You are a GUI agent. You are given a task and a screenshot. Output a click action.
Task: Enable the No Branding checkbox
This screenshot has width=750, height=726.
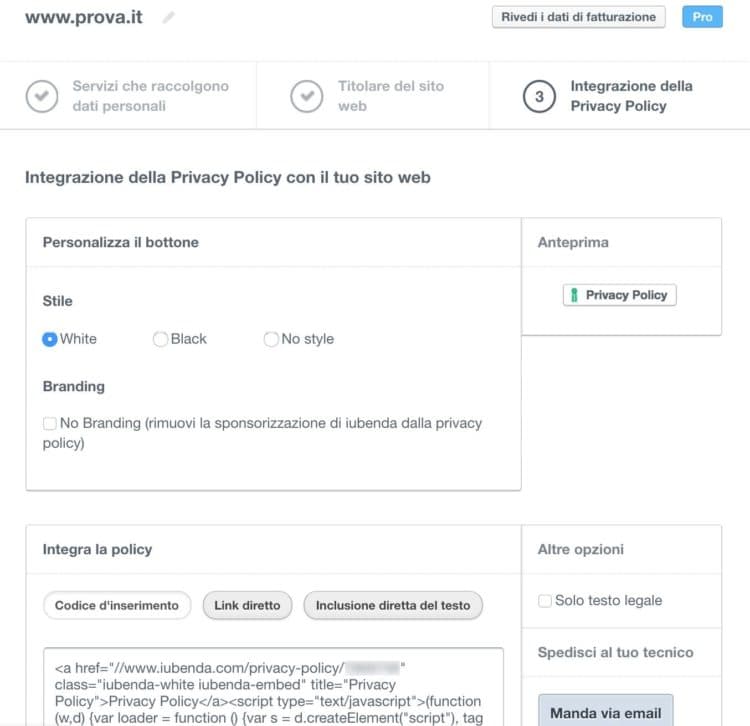point(50,423)
